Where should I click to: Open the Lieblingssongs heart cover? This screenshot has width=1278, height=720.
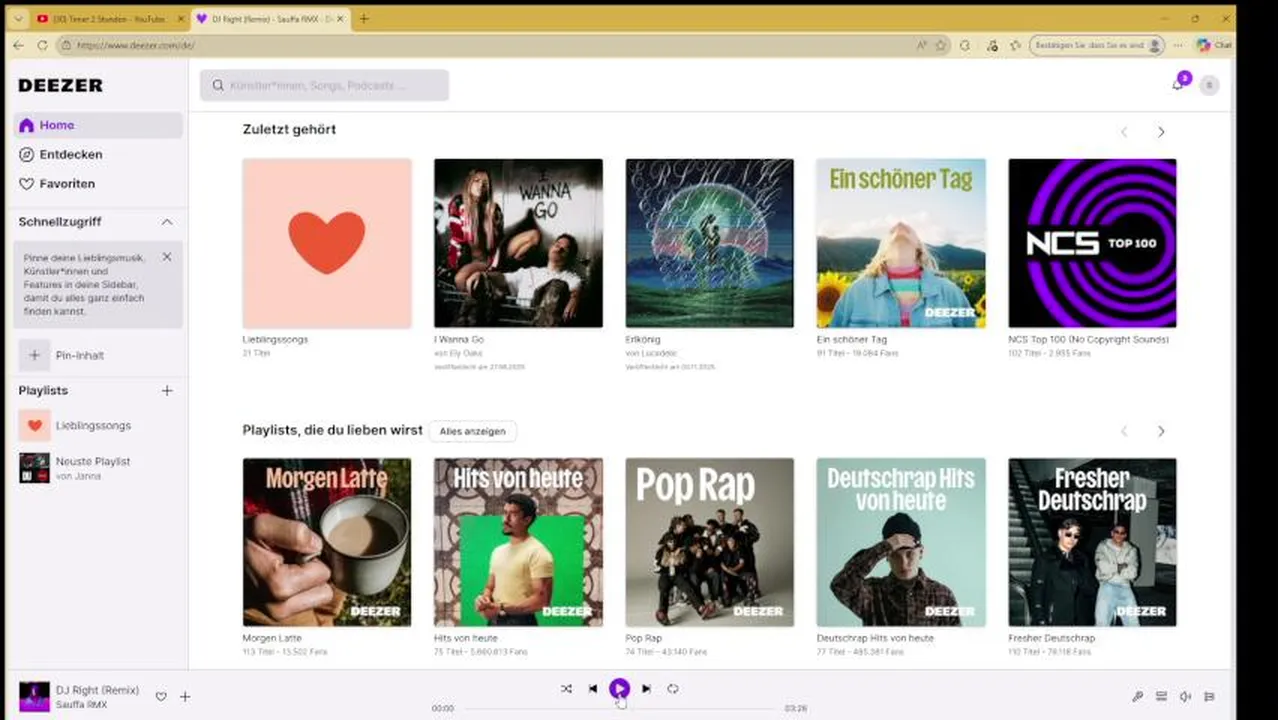[327, 243]
